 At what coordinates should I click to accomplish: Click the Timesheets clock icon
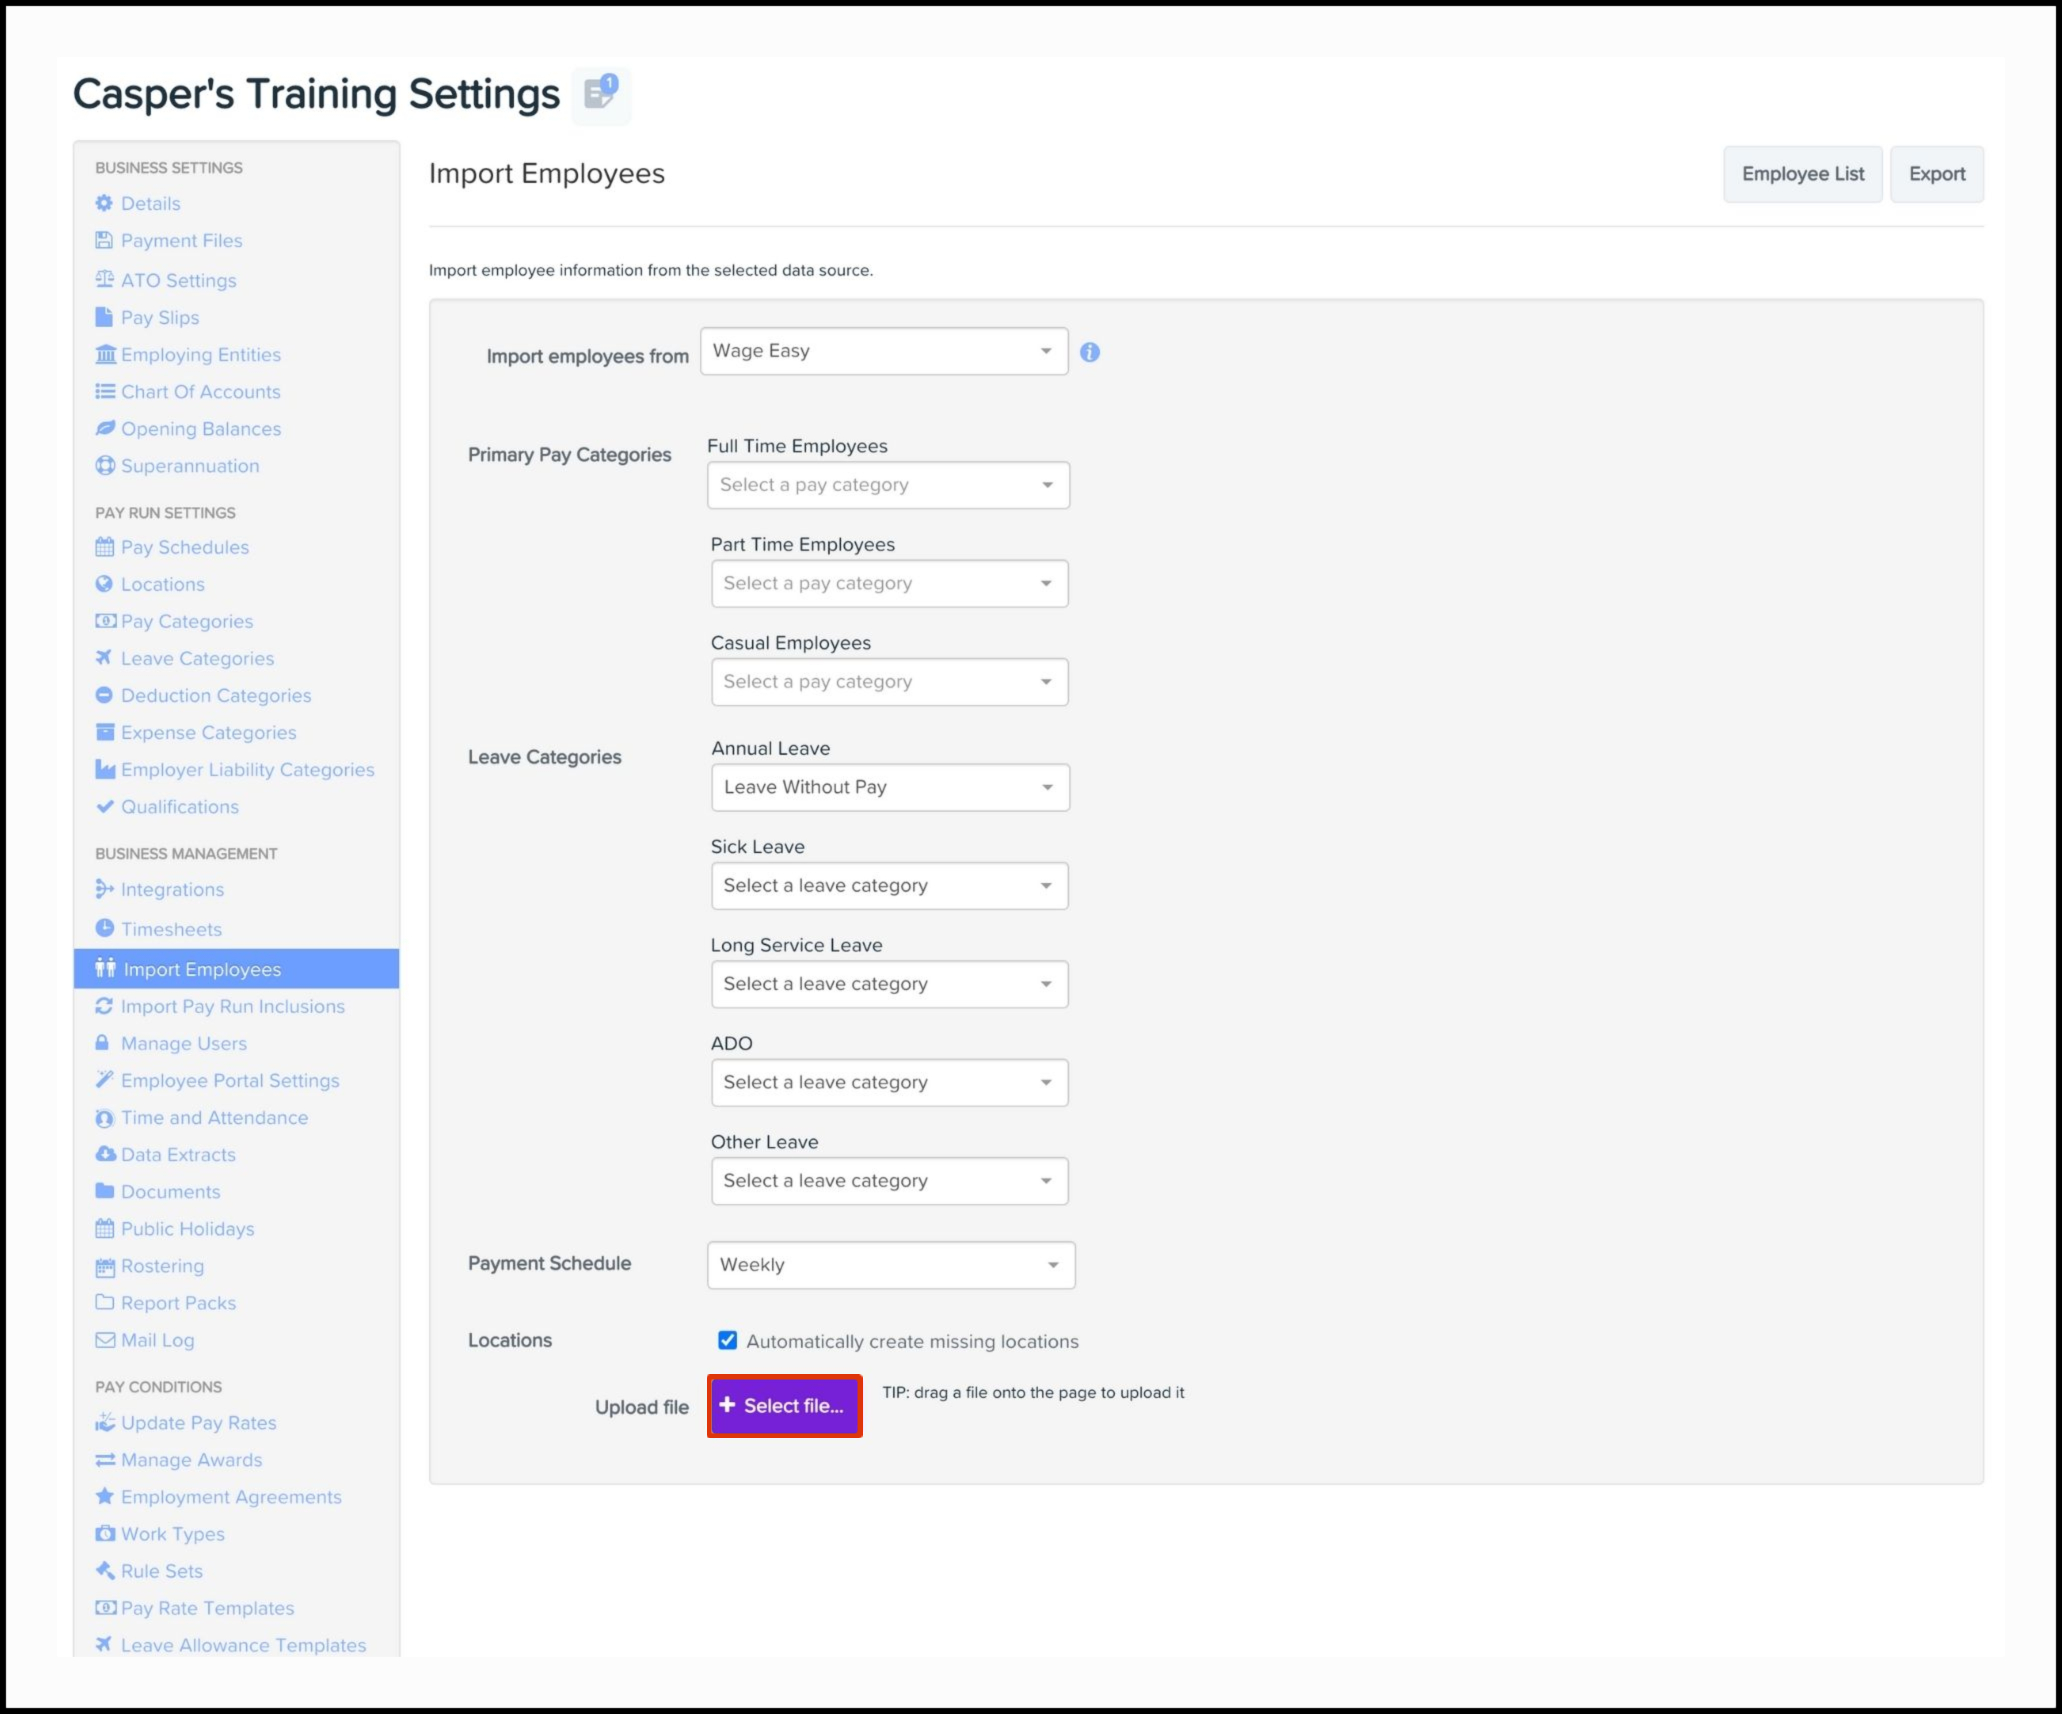pyautogui.click(x=104, y=928)
